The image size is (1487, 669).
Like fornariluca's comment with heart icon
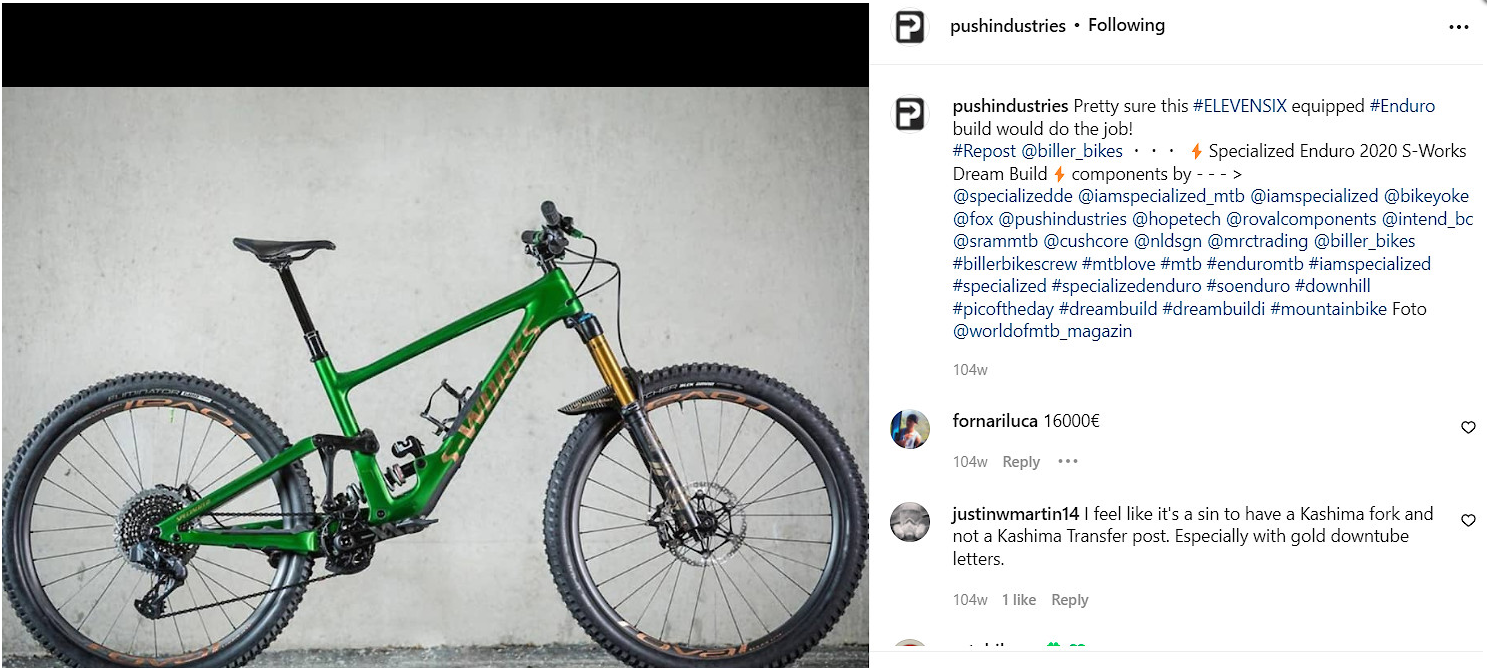point(1468,428)
